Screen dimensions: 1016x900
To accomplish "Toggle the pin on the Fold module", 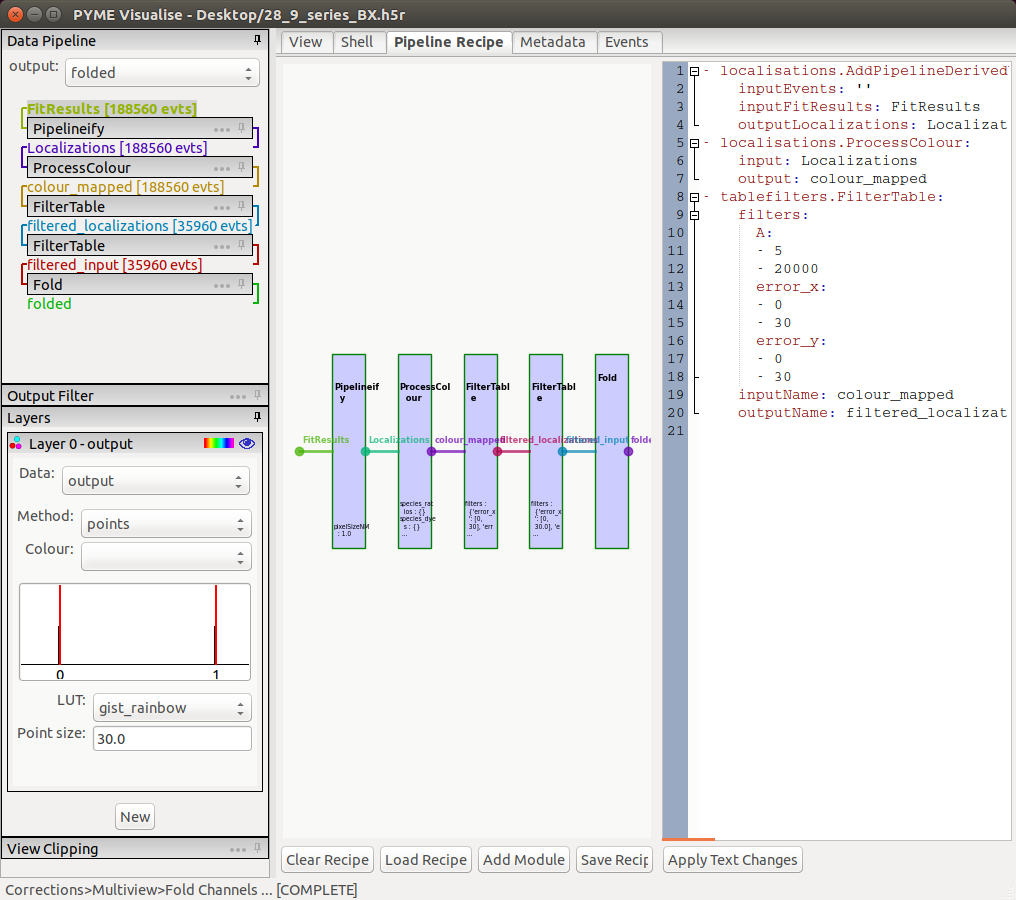I will 243,284.
